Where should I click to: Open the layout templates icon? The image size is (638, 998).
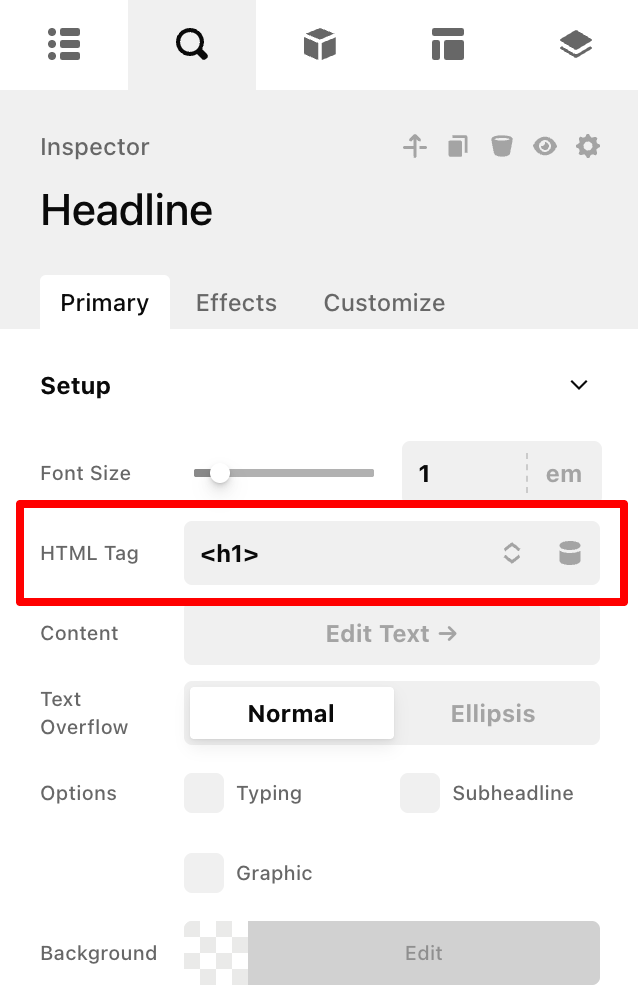[x=447, y=45]
